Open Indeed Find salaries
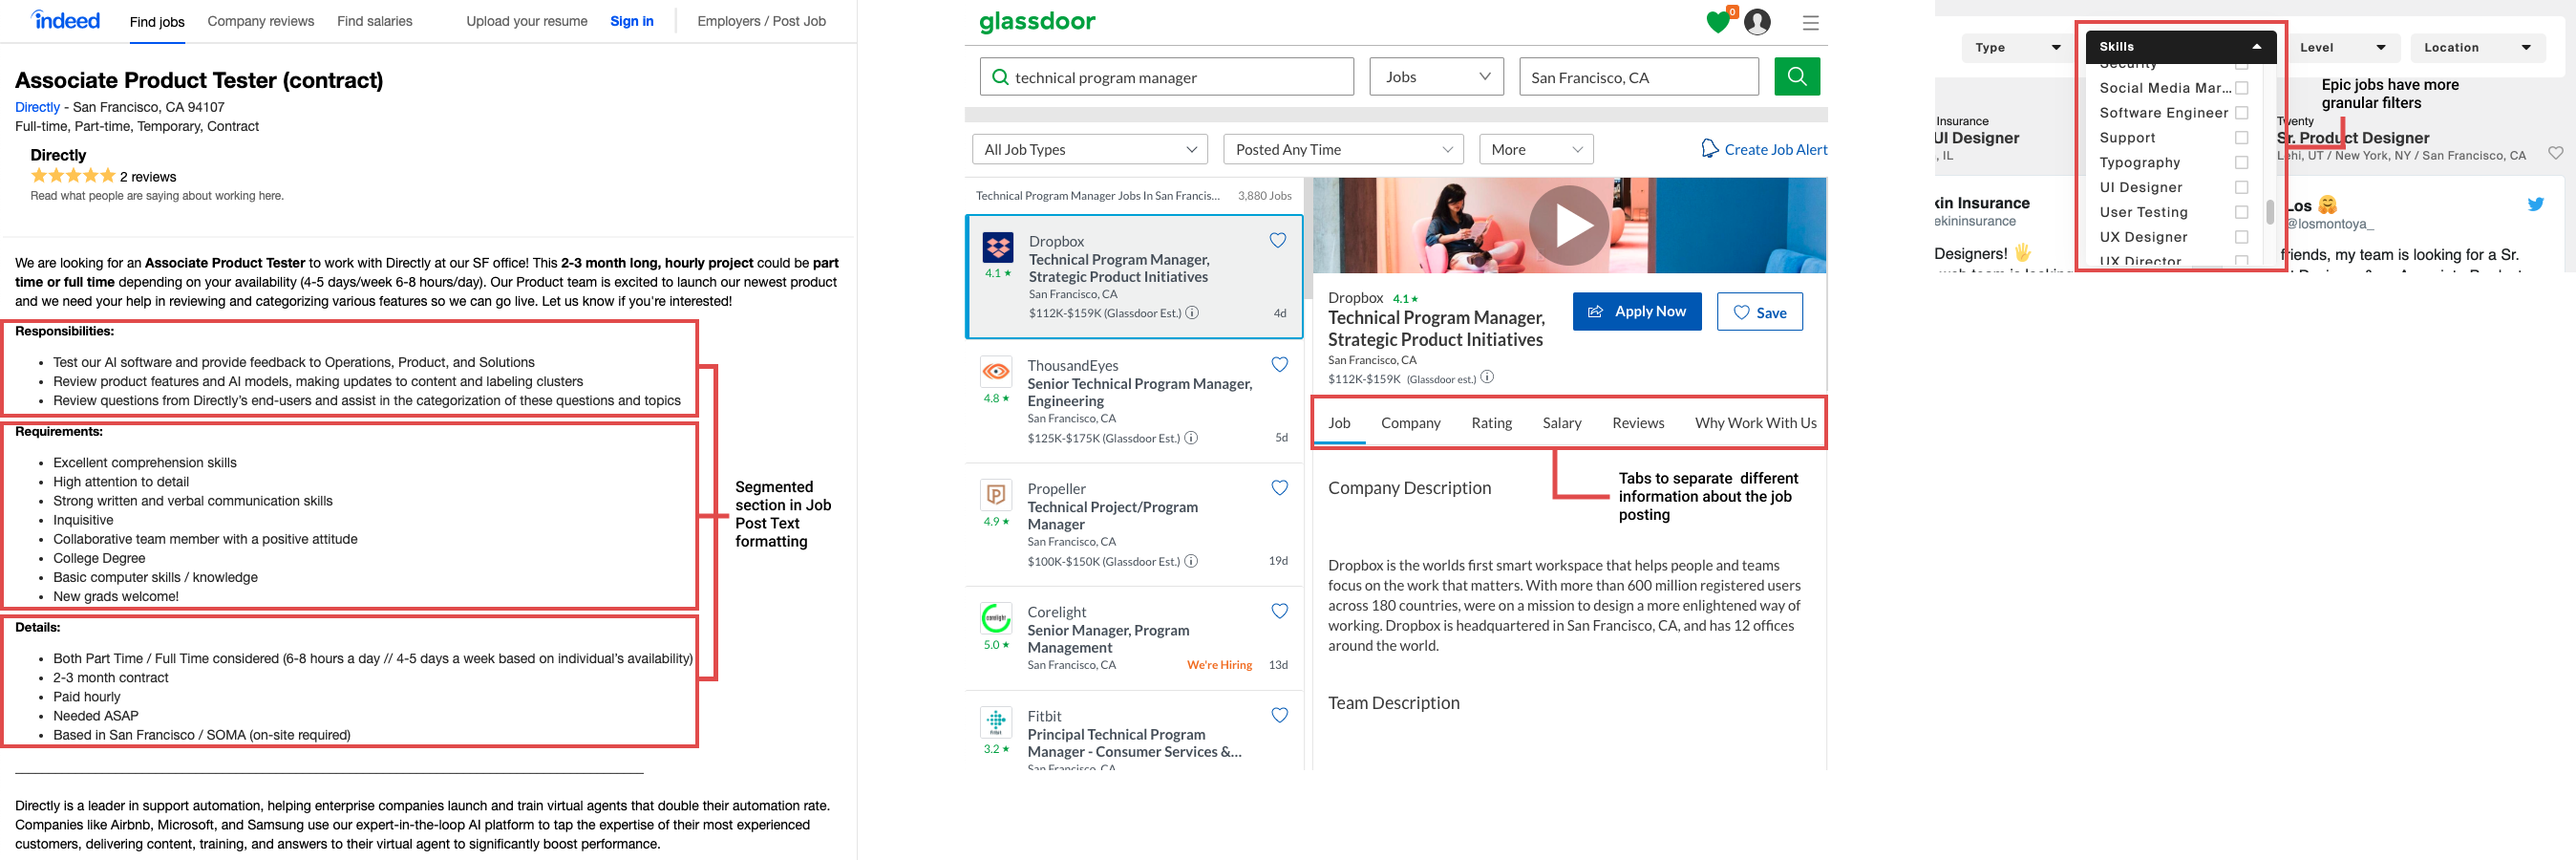 374,21
